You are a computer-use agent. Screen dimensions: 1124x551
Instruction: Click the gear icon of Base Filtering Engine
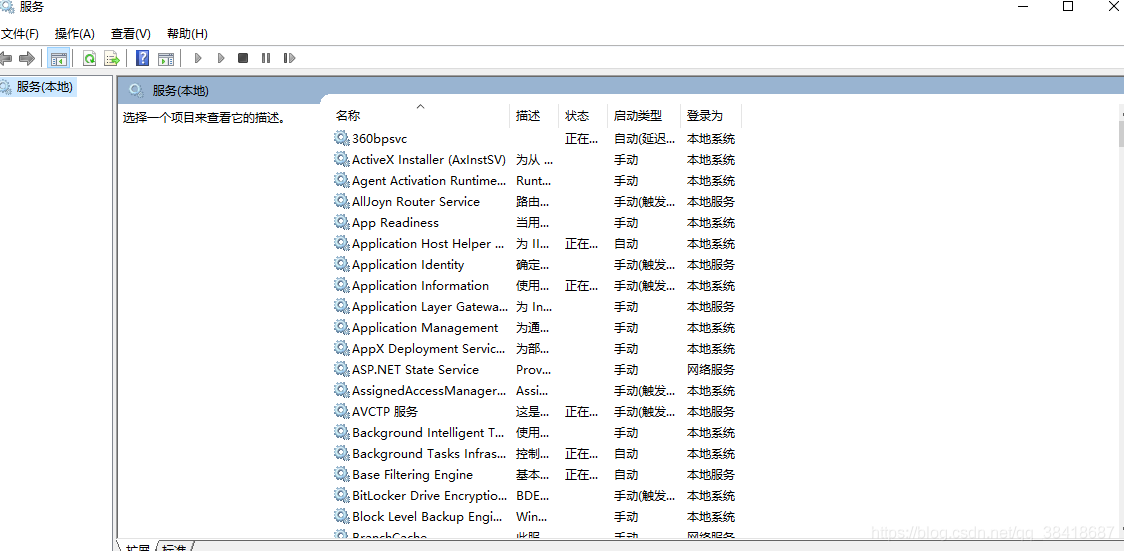tap(341, 474)
